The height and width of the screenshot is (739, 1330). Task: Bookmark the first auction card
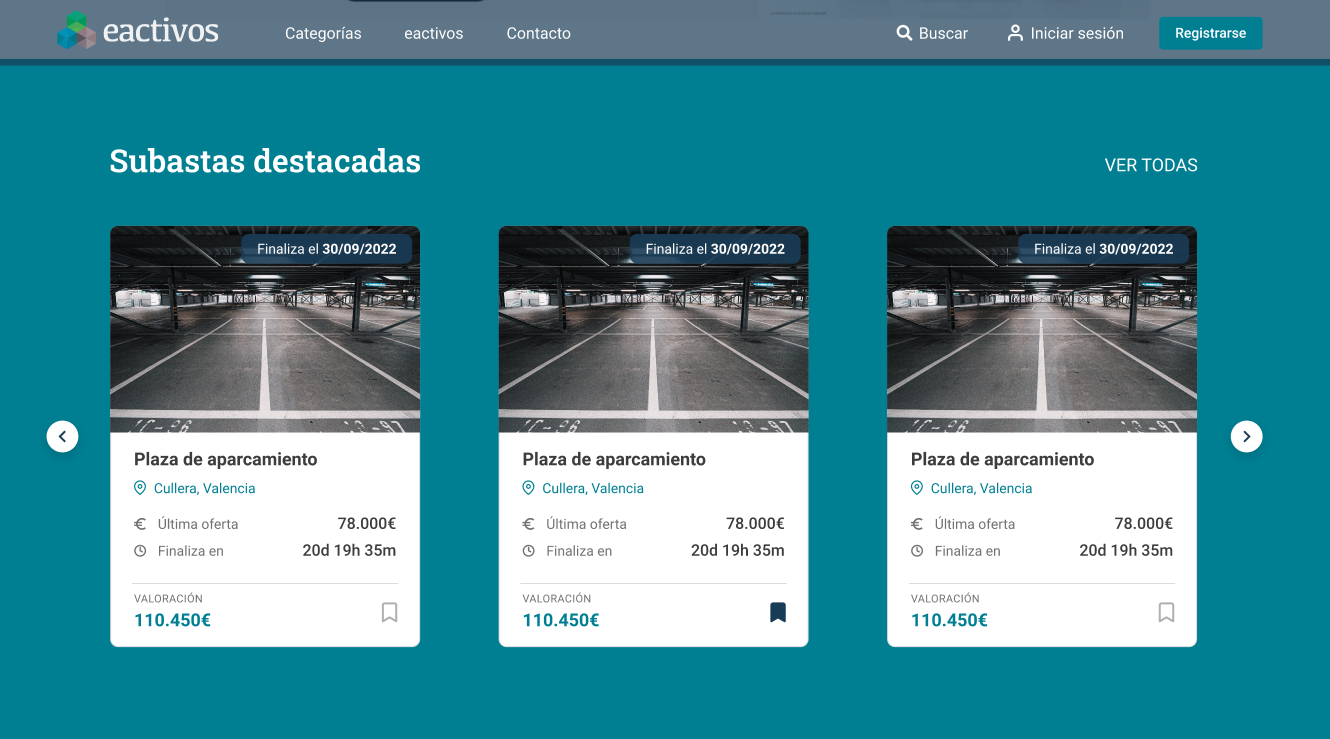click(x=389, y=612)
